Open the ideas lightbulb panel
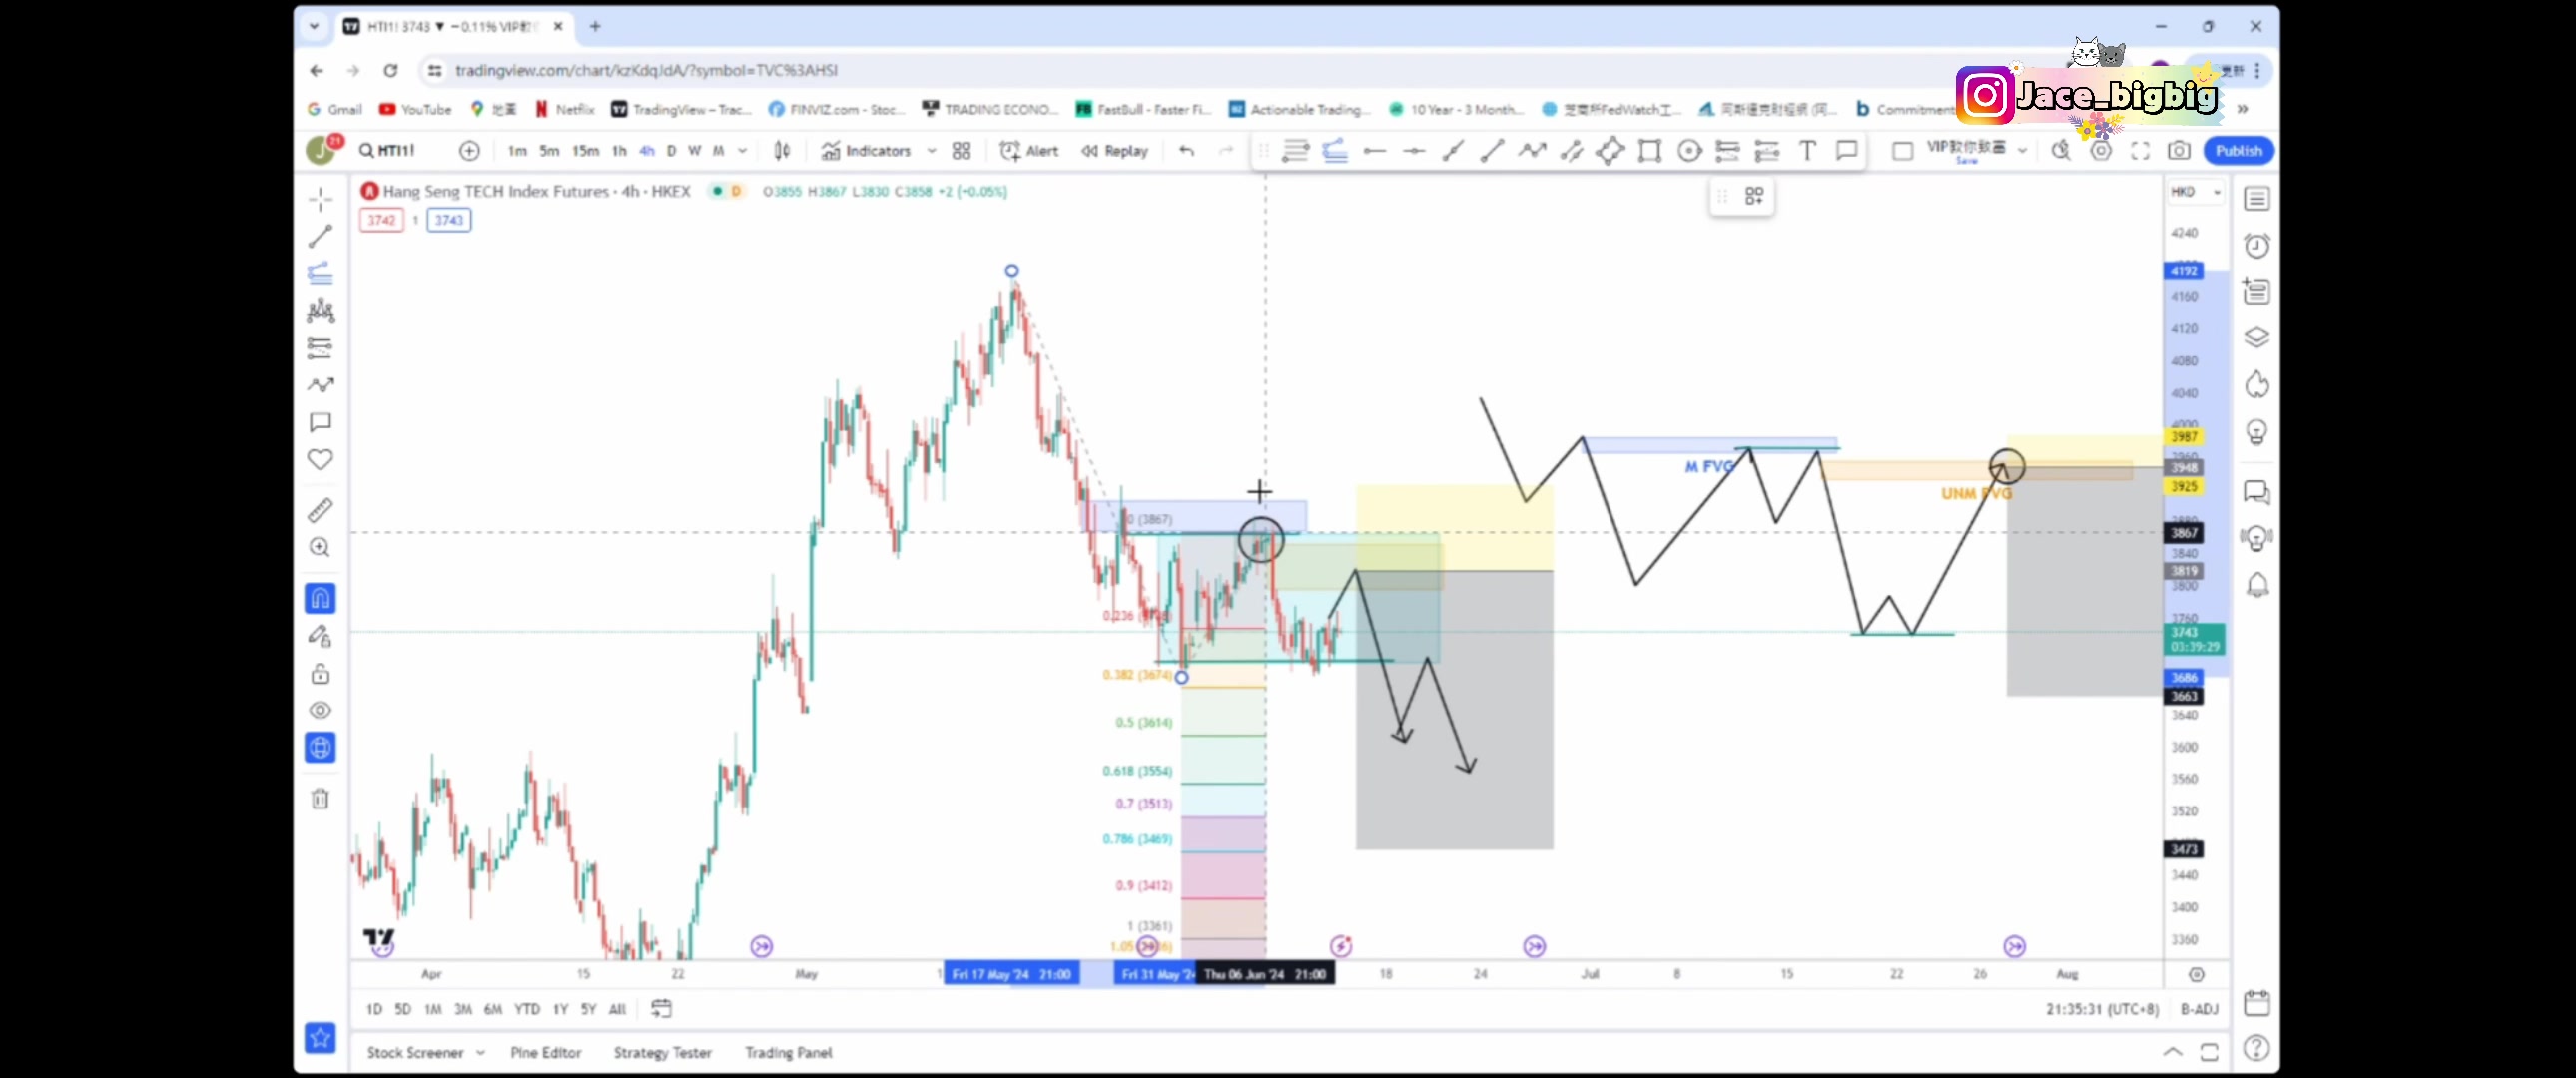The image size is (2576, 1078). [2257, 432]
